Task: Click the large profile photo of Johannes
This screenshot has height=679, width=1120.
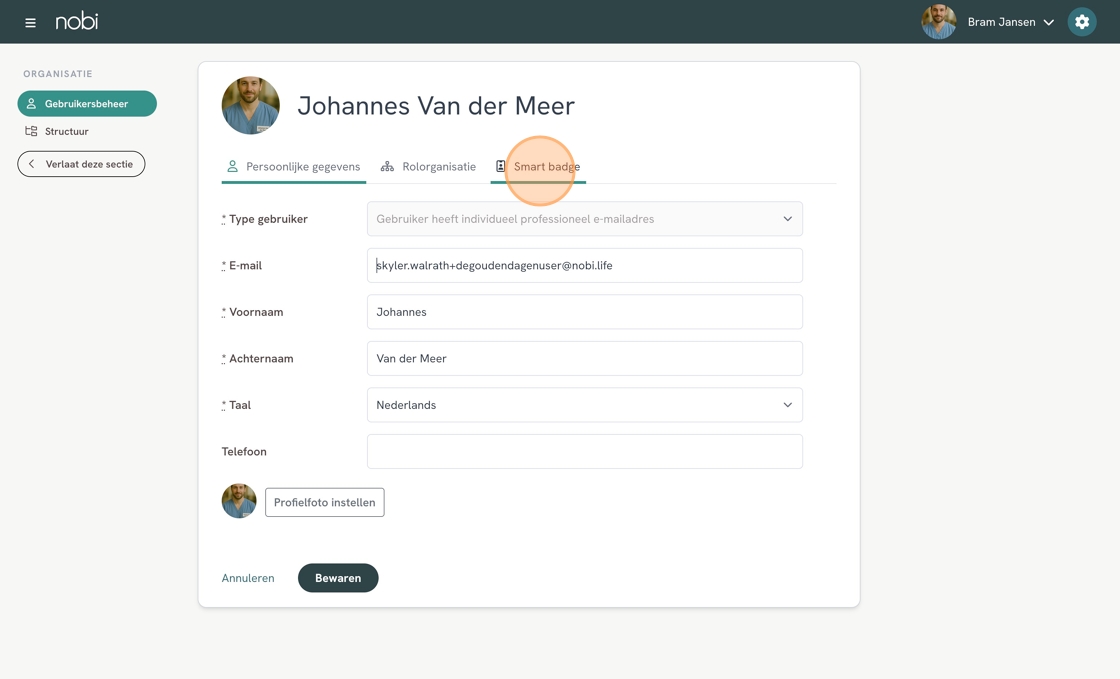Action: [x=250, y=105]
